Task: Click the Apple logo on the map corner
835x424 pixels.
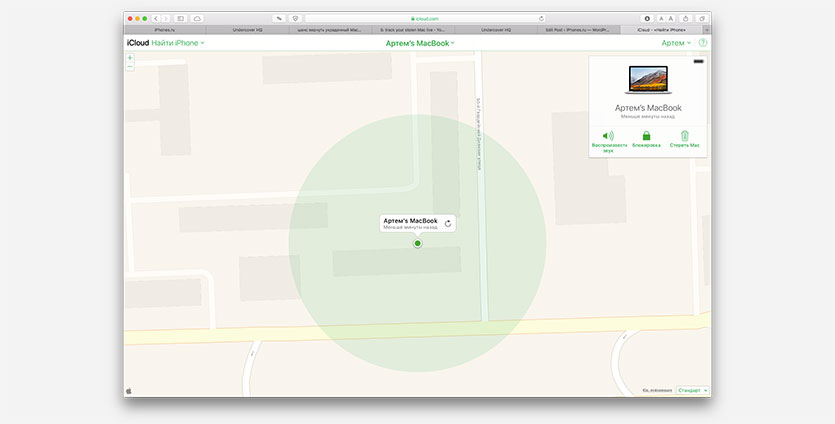Action: pyautogui.click(x=129, y=391)
